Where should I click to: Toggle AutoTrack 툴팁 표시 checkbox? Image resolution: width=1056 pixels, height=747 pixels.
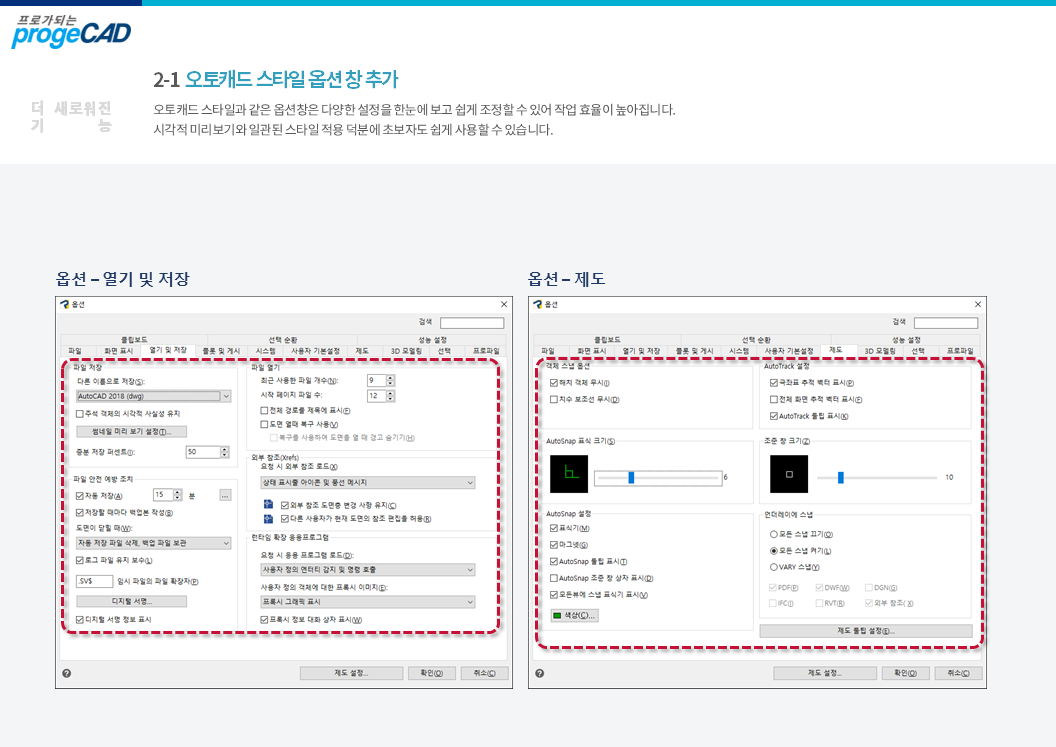pyautogui.click(x=774, y=416)
